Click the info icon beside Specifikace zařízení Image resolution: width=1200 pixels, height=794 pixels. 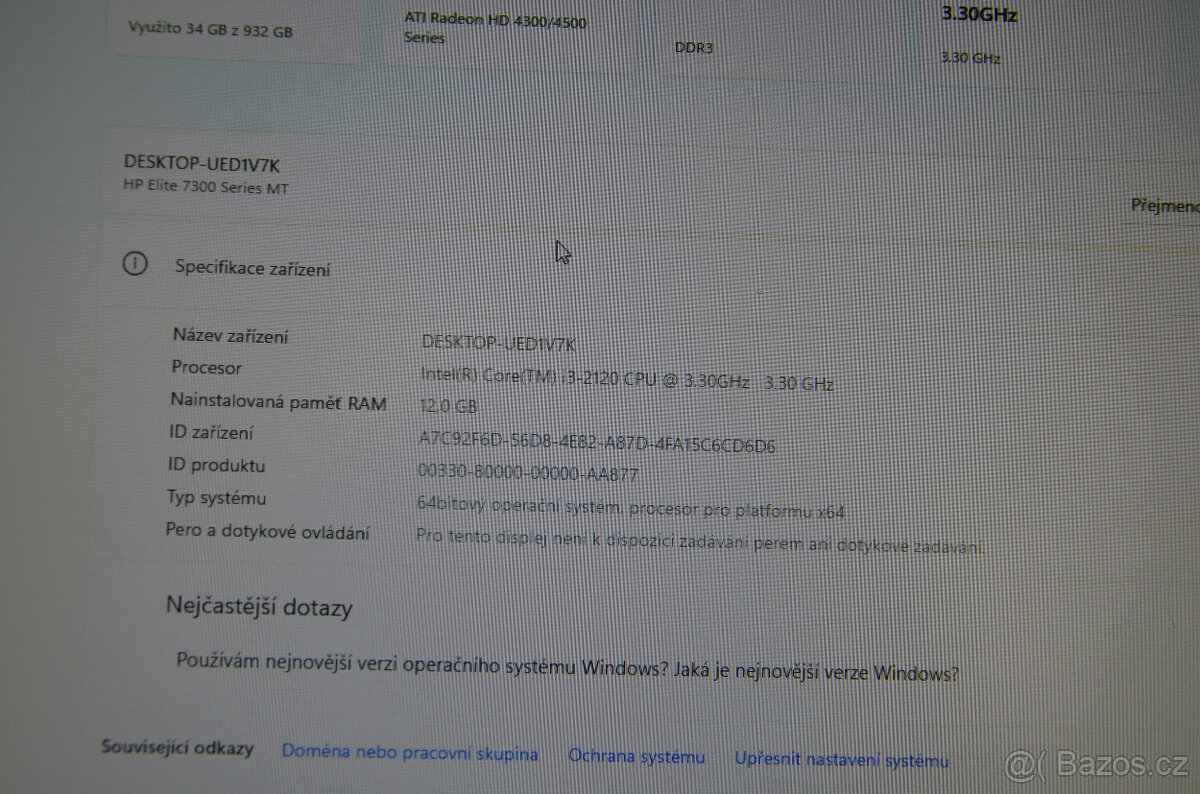click(134, 263)
